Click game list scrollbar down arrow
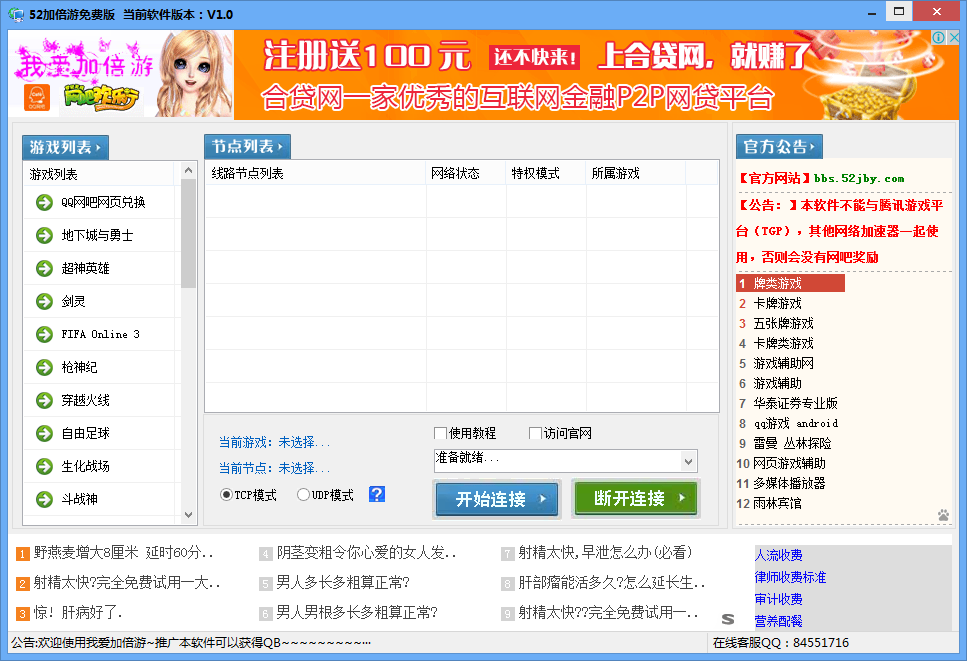This screenshot has width=967, height=661. pos(189,515)
